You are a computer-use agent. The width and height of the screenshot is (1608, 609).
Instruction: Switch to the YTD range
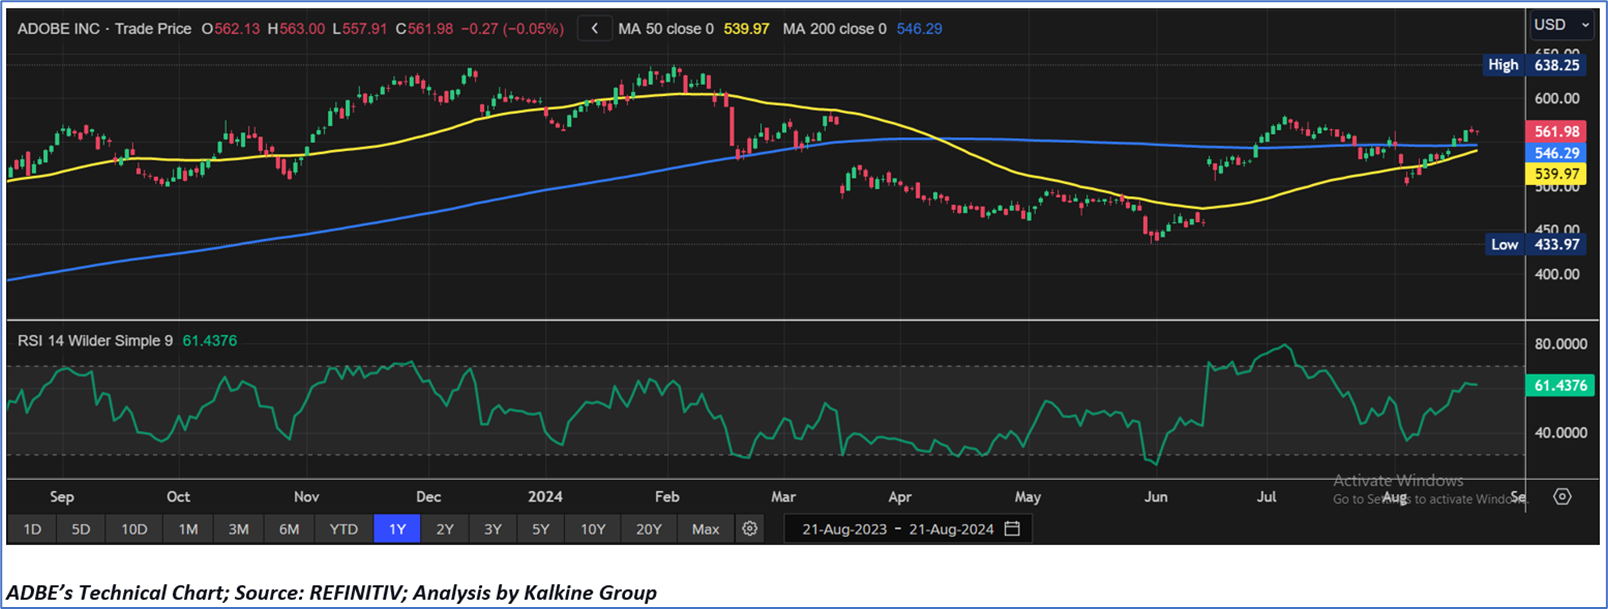pyautogui.click(x=344, y=529)
